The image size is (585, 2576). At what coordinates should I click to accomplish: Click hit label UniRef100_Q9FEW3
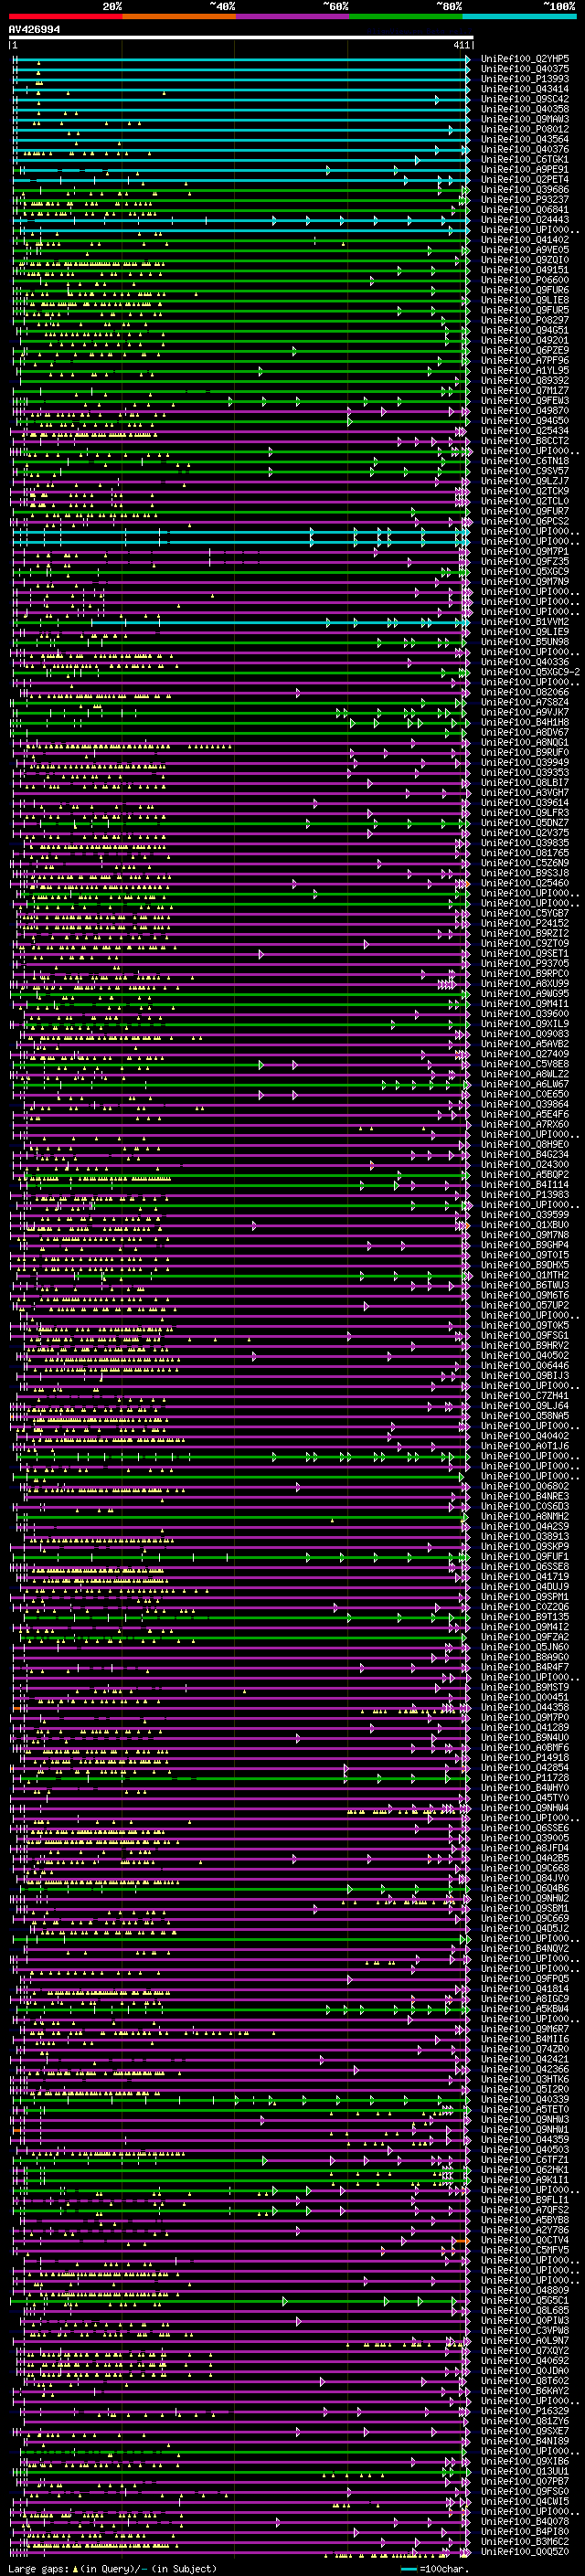click(525, 400)
